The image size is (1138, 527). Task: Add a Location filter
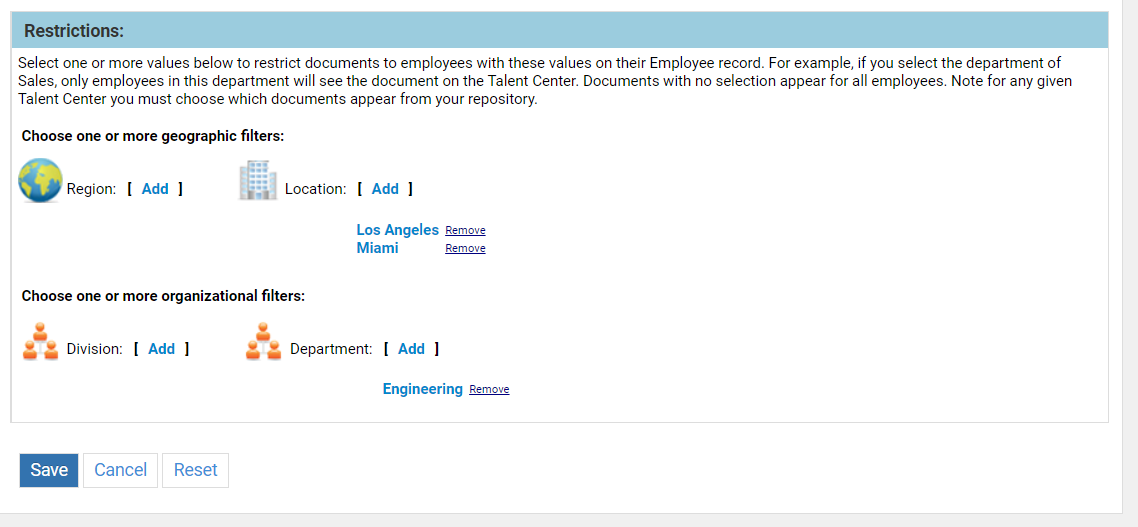[x=385, y=189]
